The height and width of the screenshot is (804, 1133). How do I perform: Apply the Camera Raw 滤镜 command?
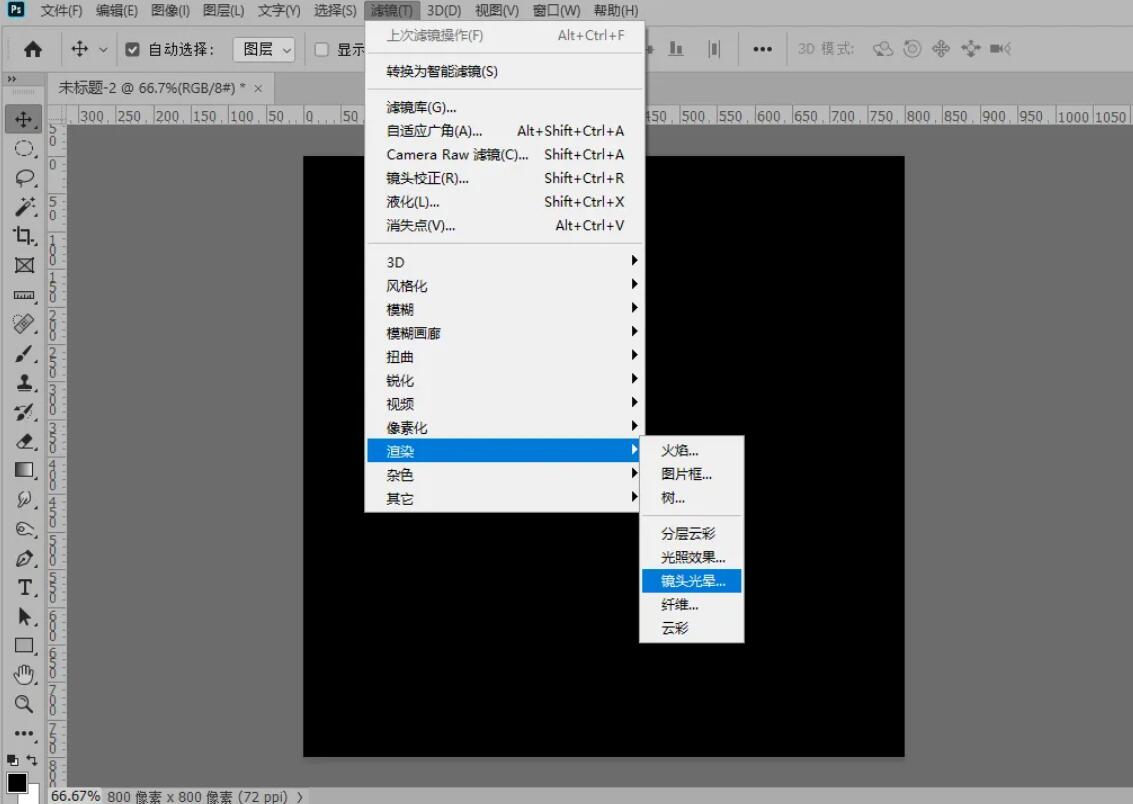tap(455, 155)
